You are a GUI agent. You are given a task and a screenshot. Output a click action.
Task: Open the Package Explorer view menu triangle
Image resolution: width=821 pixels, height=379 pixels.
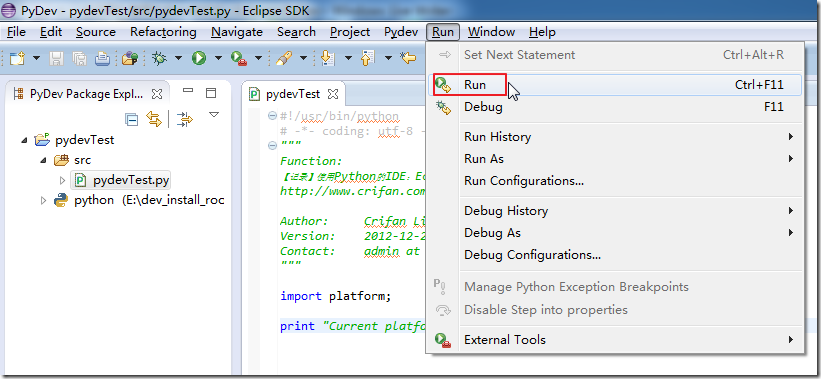(x=214, y=115)
